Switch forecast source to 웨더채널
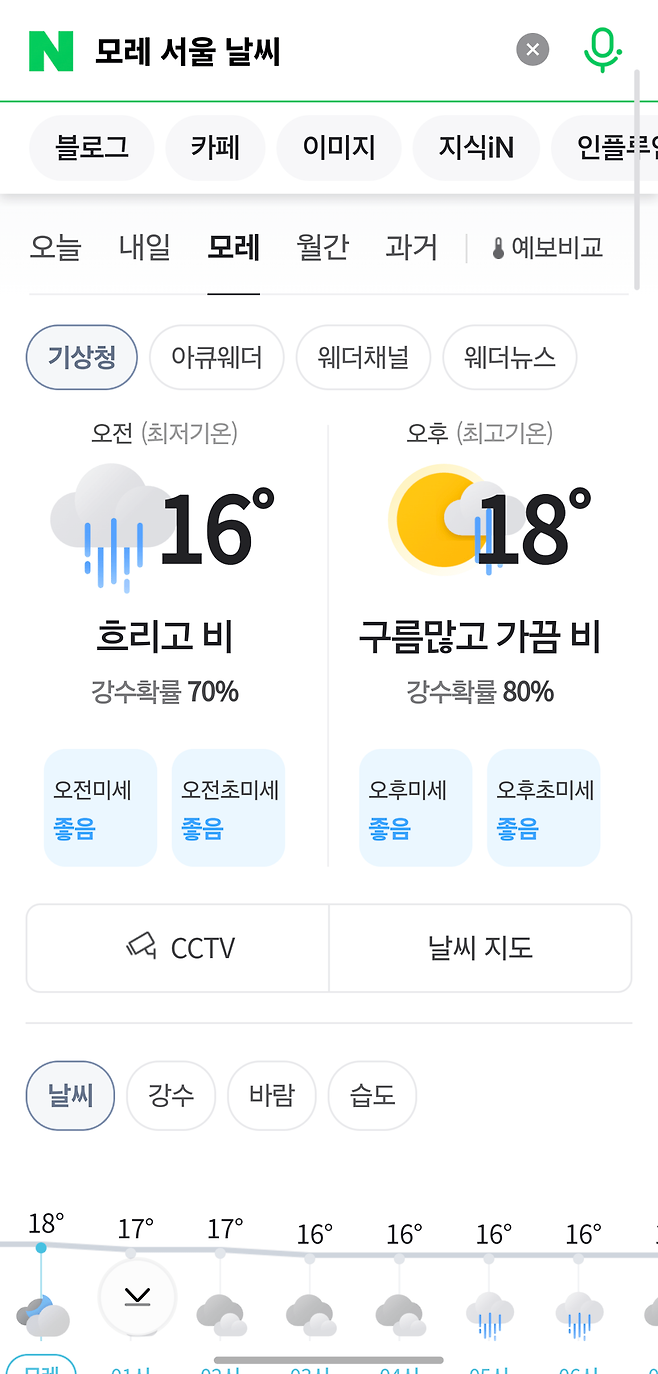658x1374 pixels. [363, 357]
